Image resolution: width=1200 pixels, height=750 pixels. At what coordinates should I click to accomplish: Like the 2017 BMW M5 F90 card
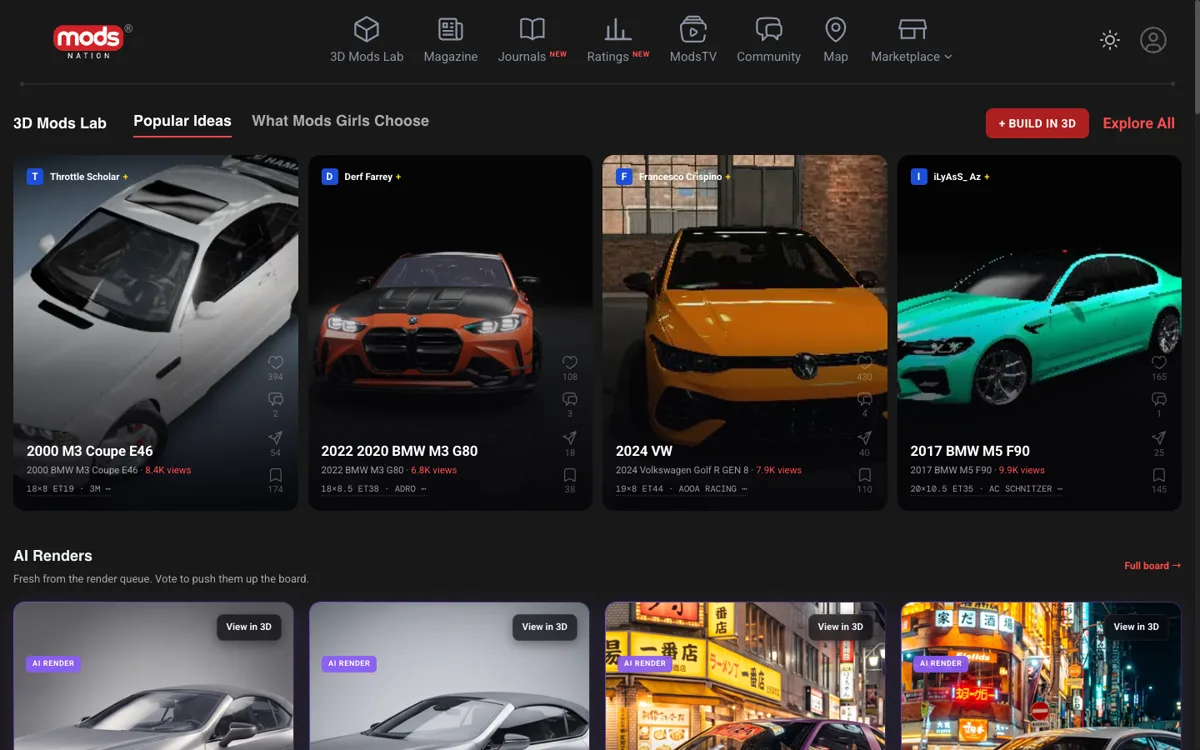pyautogui.click(x=1159, y=363)
